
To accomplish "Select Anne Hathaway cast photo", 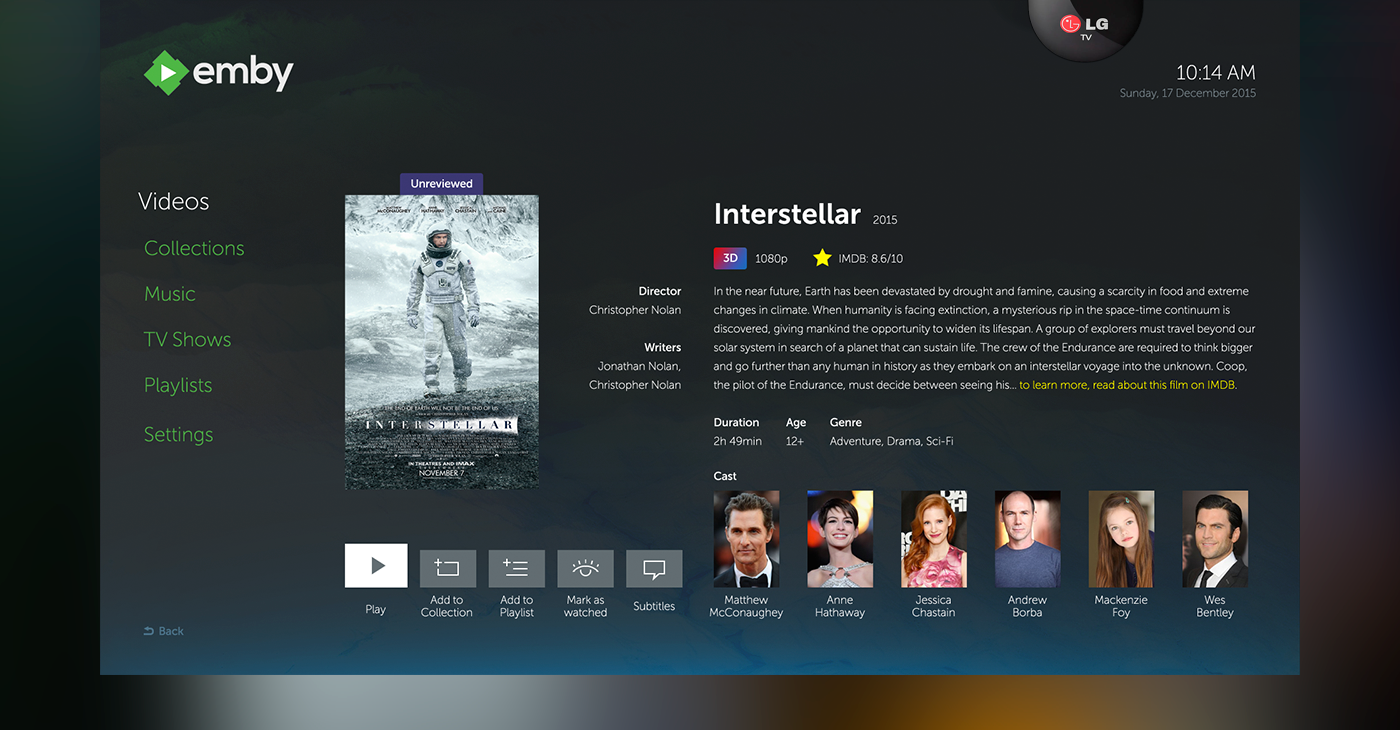I will click(840, 539).
